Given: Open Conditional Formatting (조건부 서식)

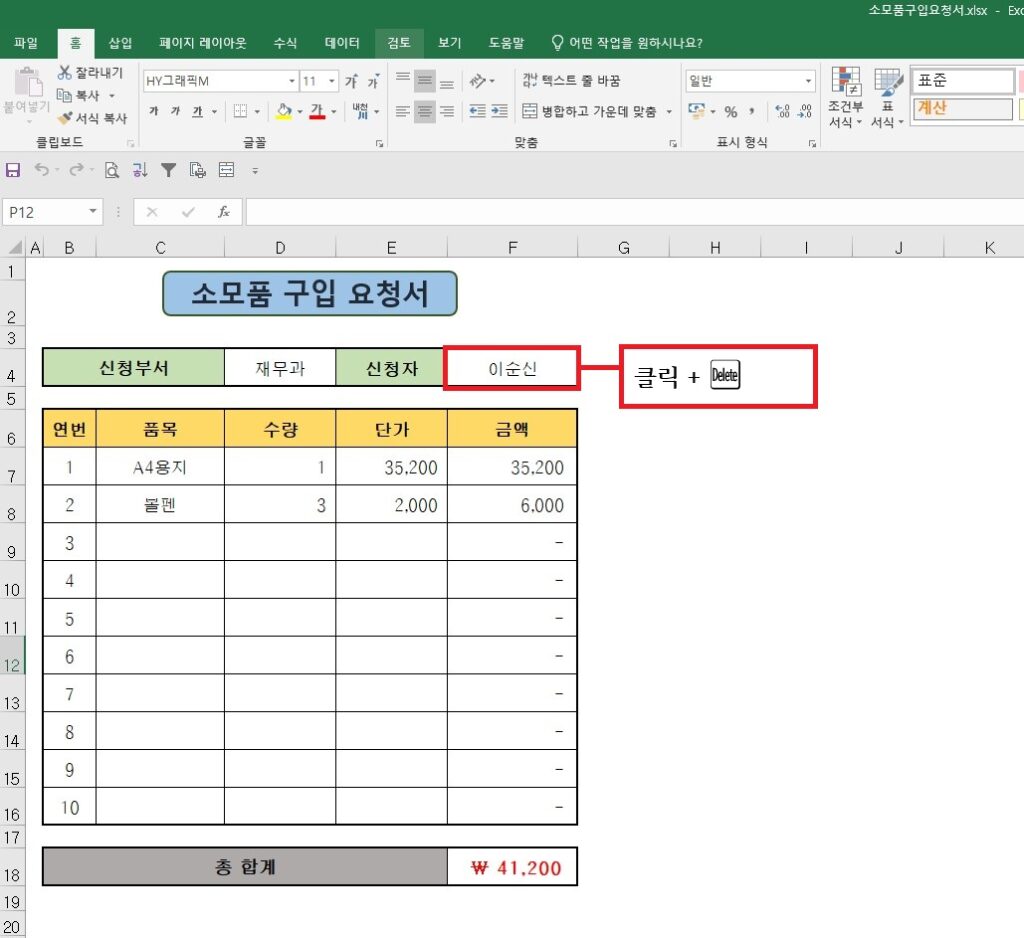Looking at the screenshot, I should (846, 97).
